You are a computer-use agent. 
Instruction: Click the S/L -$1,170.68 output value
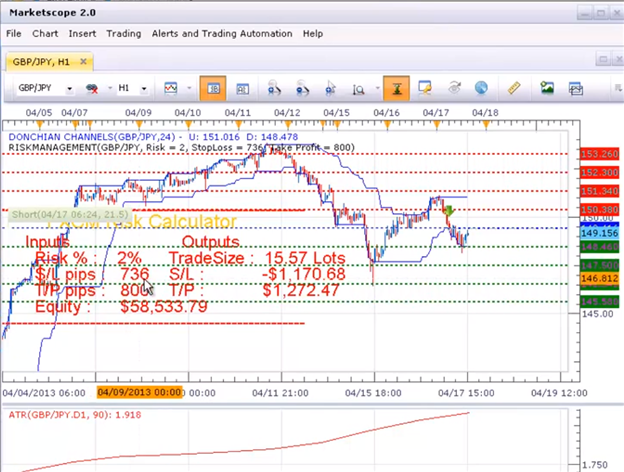pos(304,274)
